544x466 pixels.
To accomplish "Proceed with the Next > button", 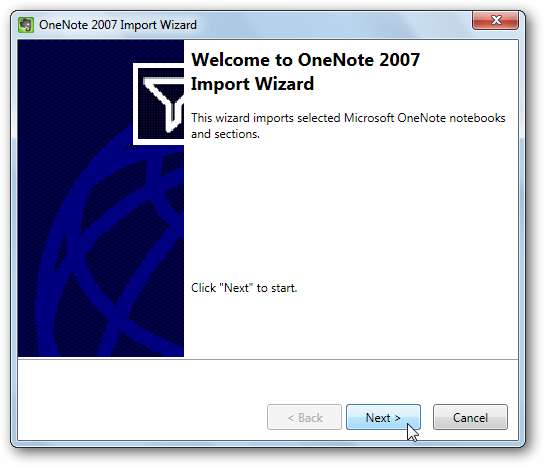I will coord(383,417).
